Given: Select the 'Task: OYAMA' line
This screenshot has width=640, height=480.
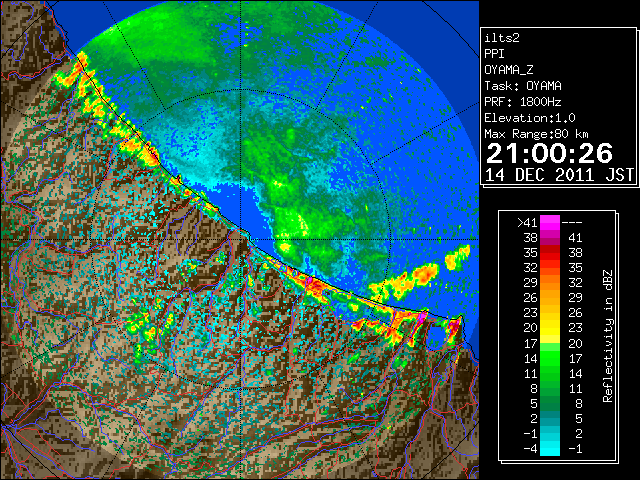Looking at the screenshot, I should [523, 86].
